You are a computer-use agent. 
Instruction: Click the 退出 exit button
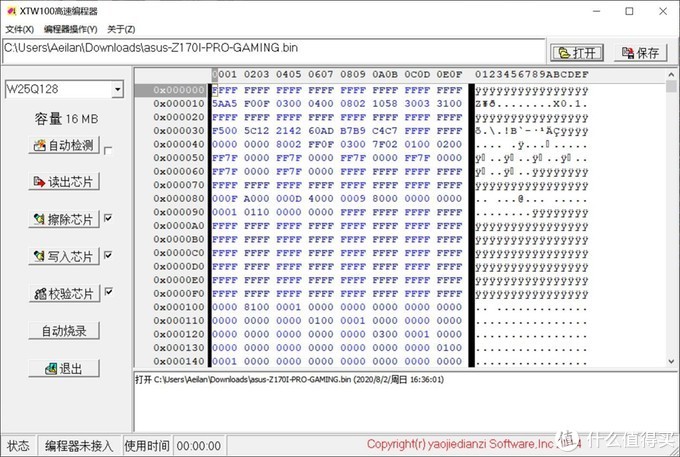point(64,369)
